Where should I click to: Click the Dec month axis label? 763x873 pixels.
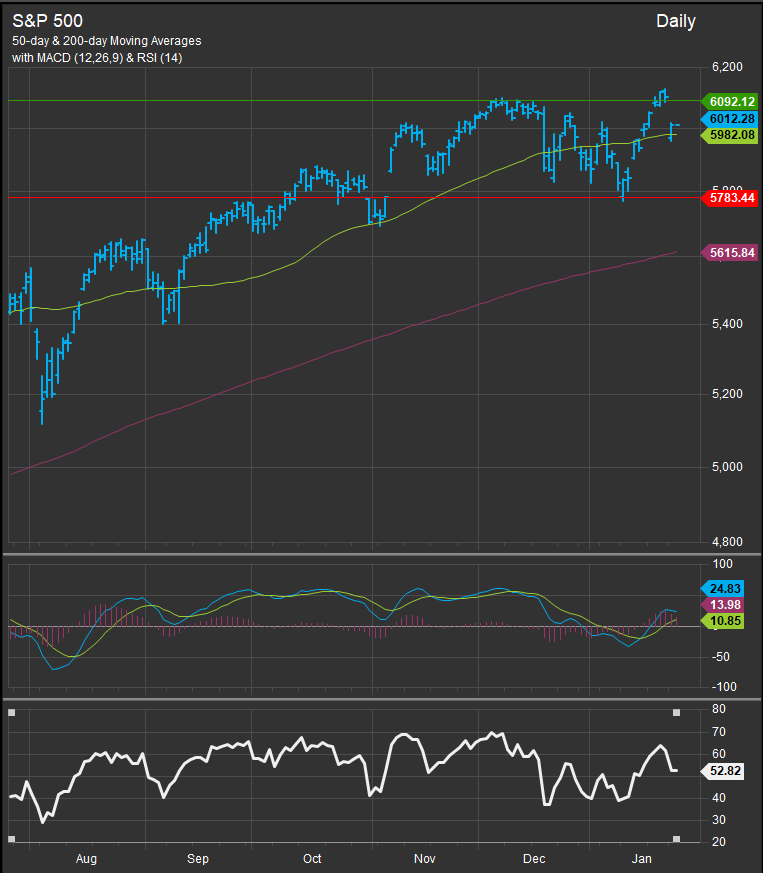click(x=534, y=859)
